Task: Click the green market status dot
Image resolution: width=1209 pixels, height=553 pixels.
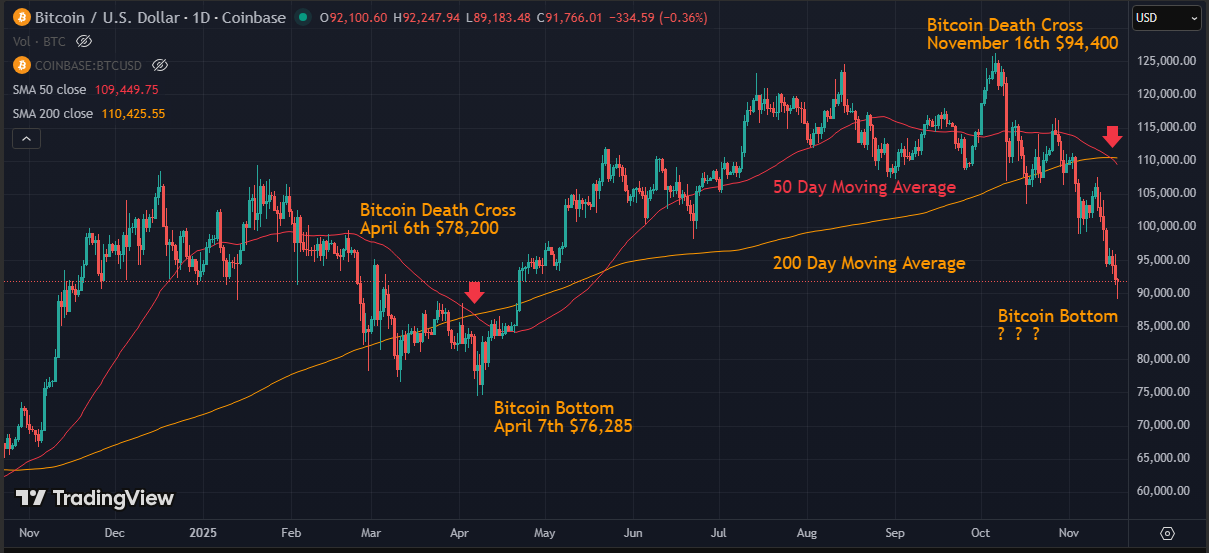Action: click(x=303, y=17)
